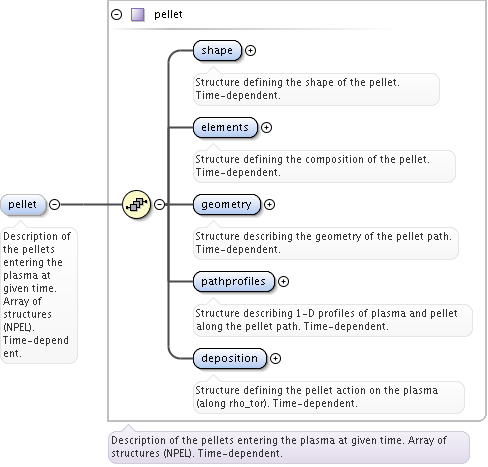The width and height of the screenshot is (488, 467).
Task: Collapse the sequence with its minus icon
Action: (x=160, y=204)
